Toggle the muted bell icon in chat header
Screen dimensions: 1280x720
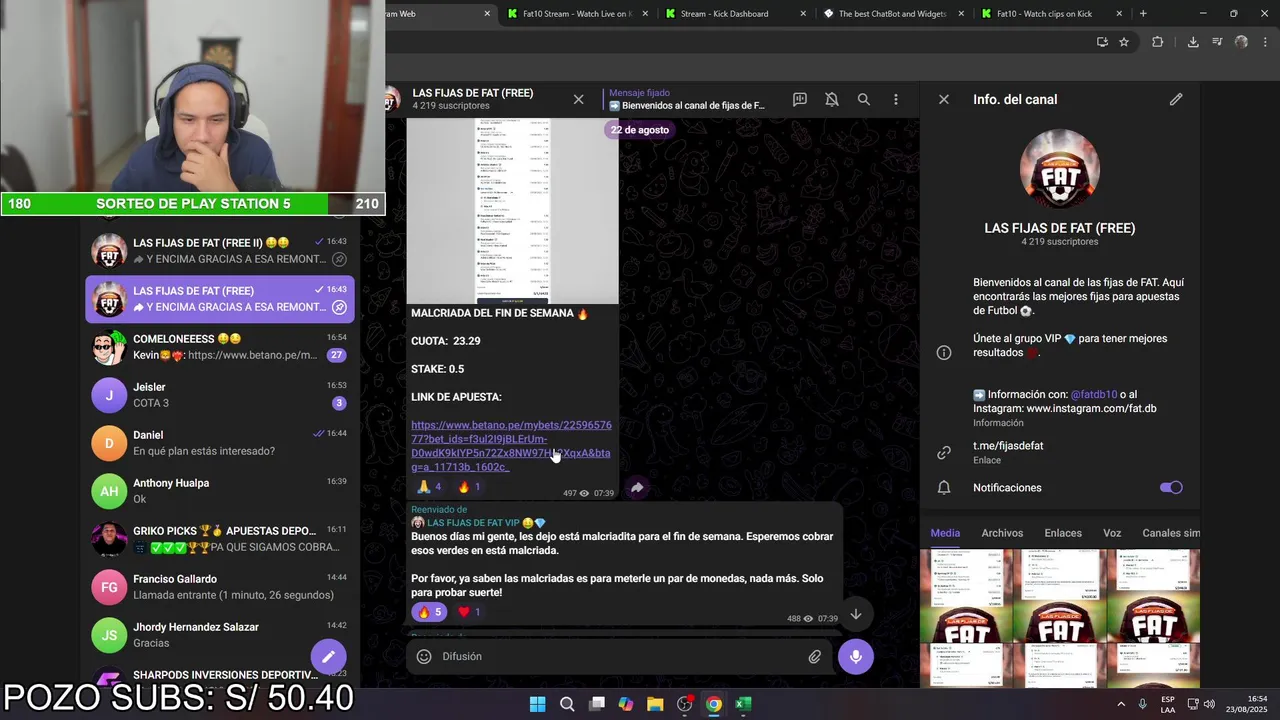click(x=832, y=99)
